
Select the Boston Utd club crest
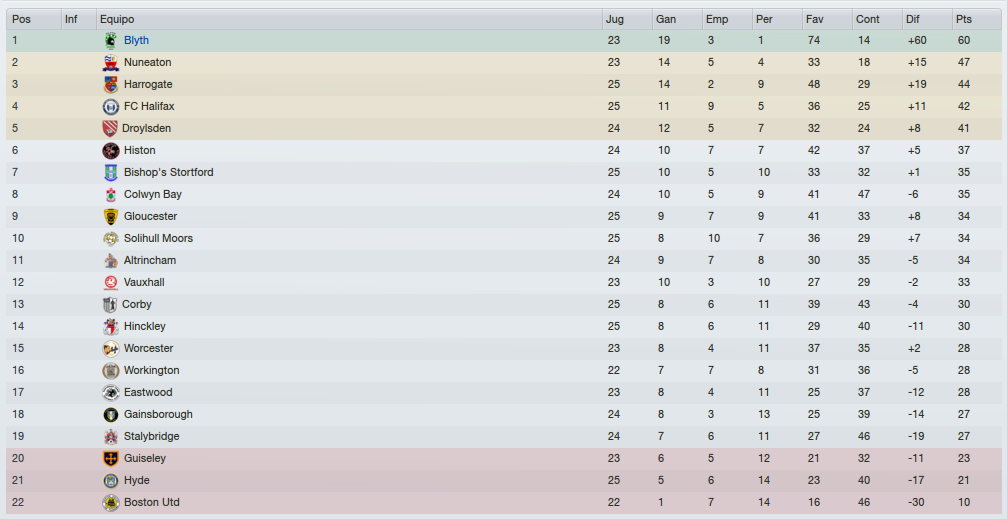[110, 502]
